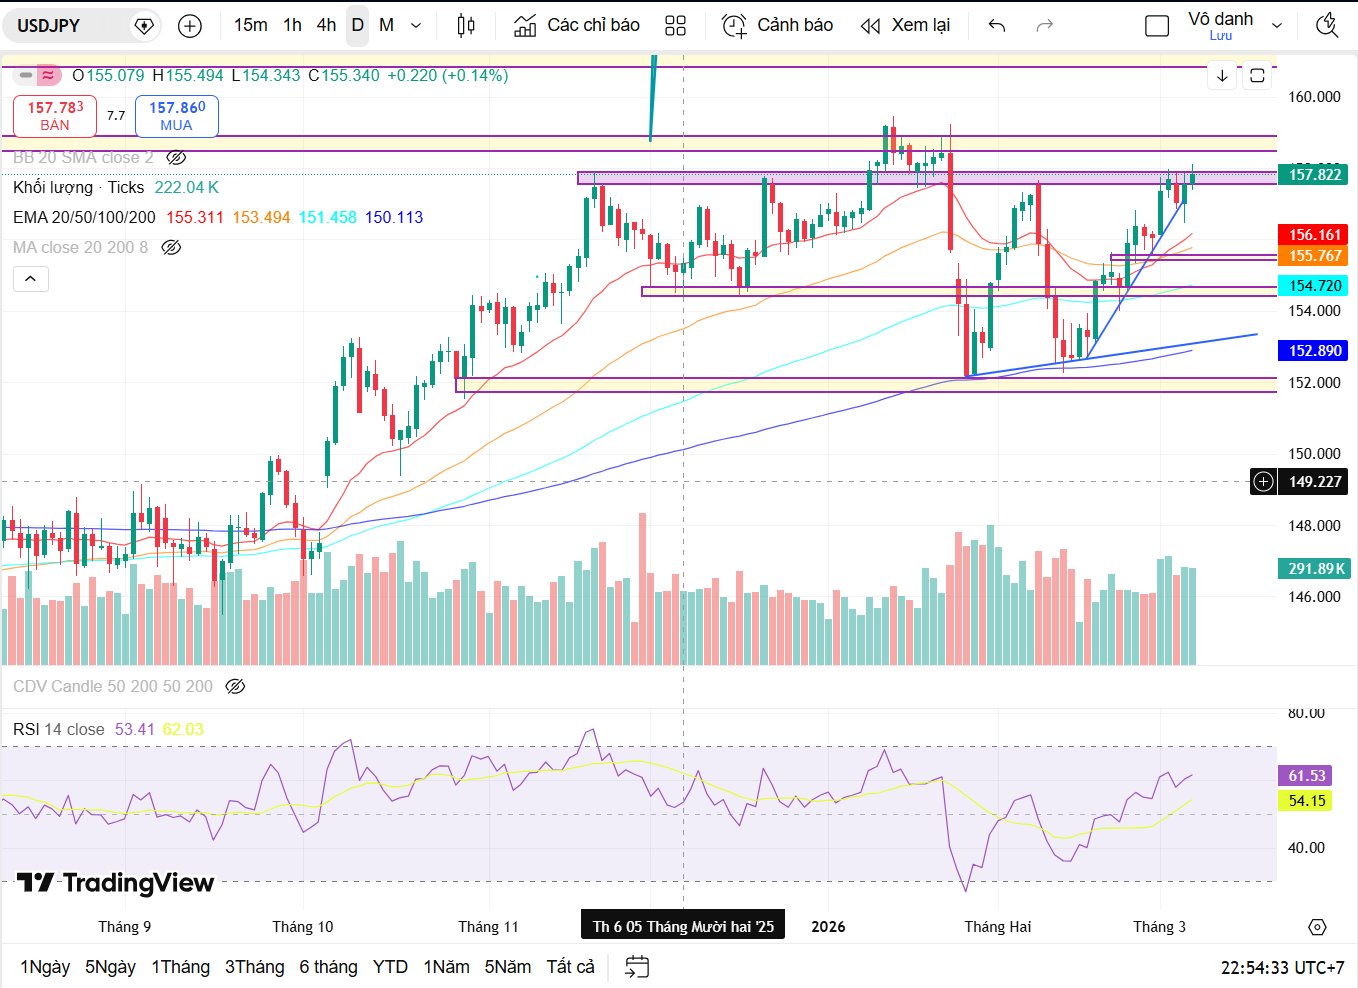
Task: Open timezone menu at 22:54:33 UTC+7
Action: coord(1282,968)
